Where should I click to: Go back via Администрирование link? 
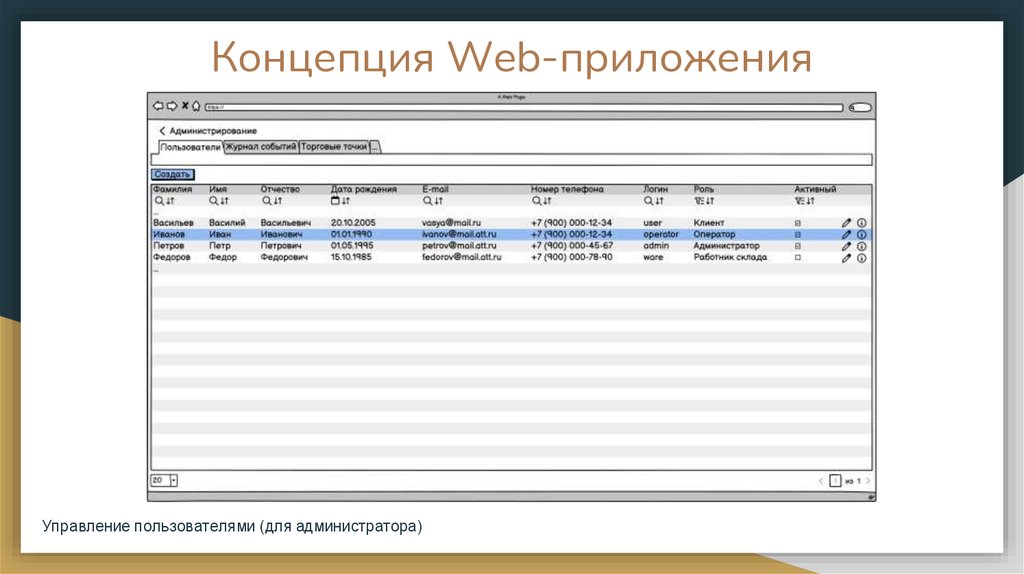(x=208, y=131)
